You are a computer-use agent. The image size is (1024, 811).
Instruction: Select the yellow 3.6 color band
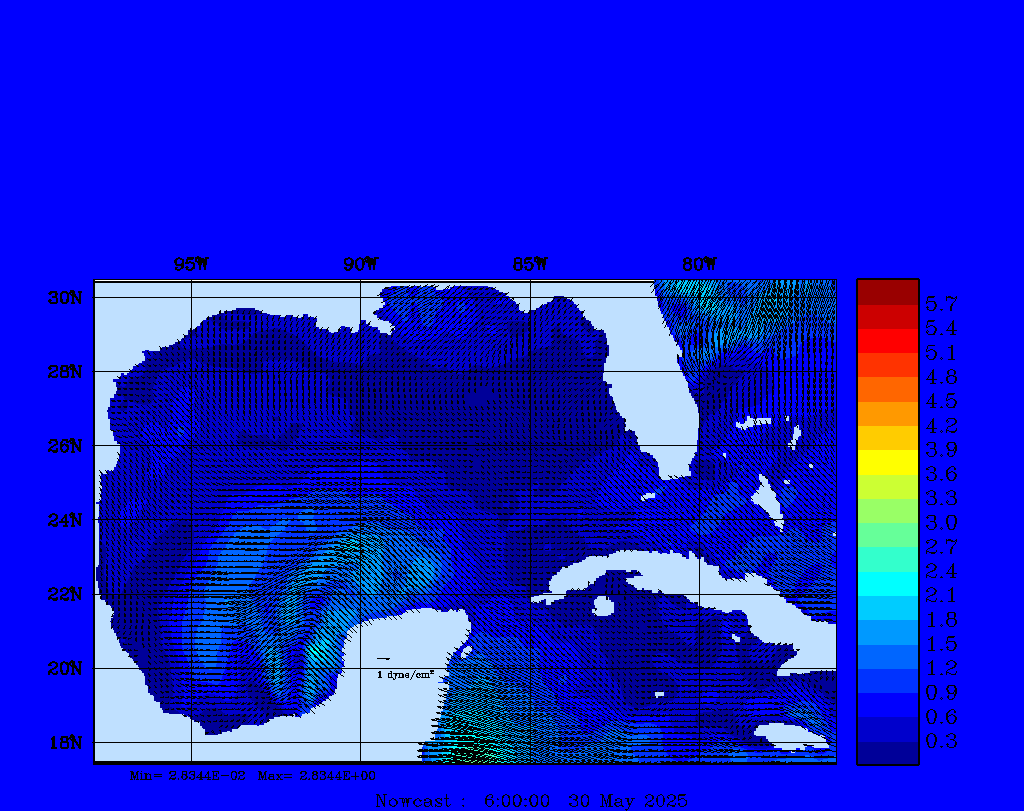887,462
